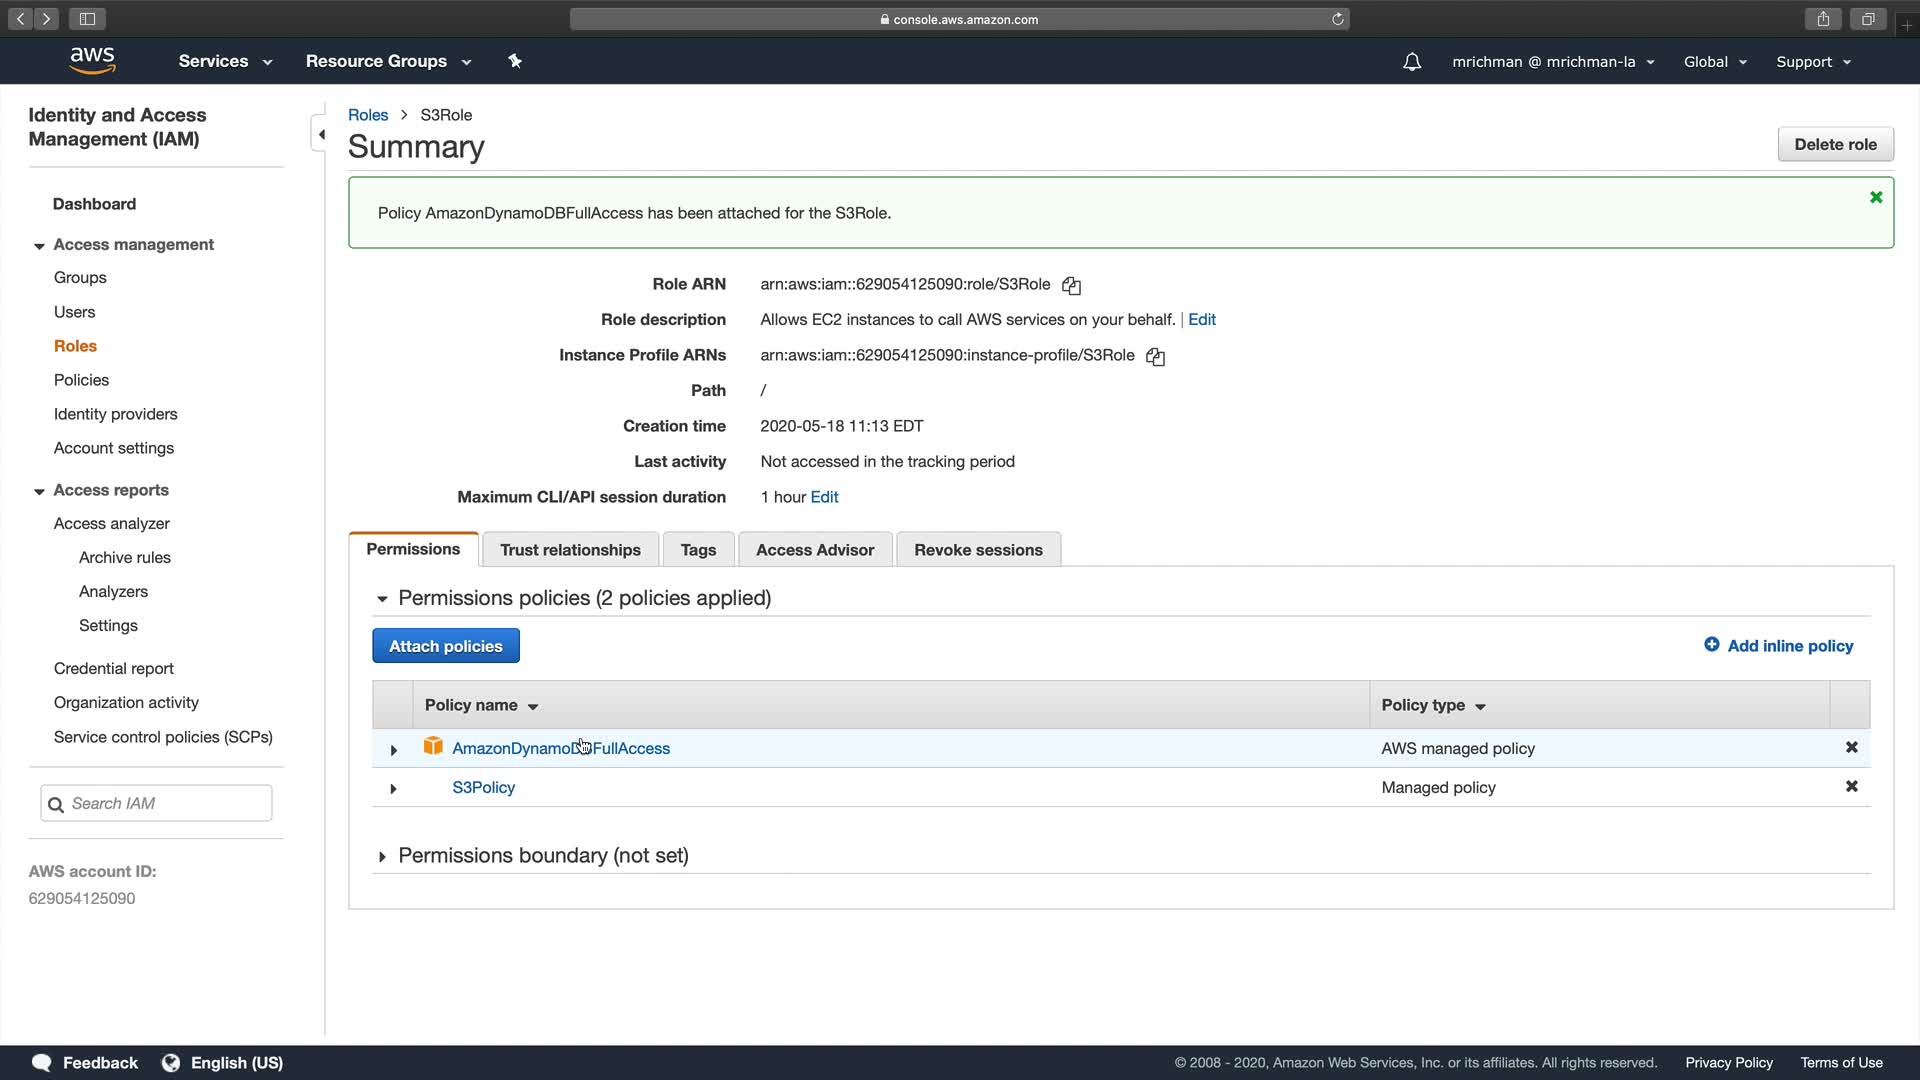Image resolution: width=1920 pixels, height=1080 pixels.
Task: Dismiss the green success banner
Action: coord(1875,197)
